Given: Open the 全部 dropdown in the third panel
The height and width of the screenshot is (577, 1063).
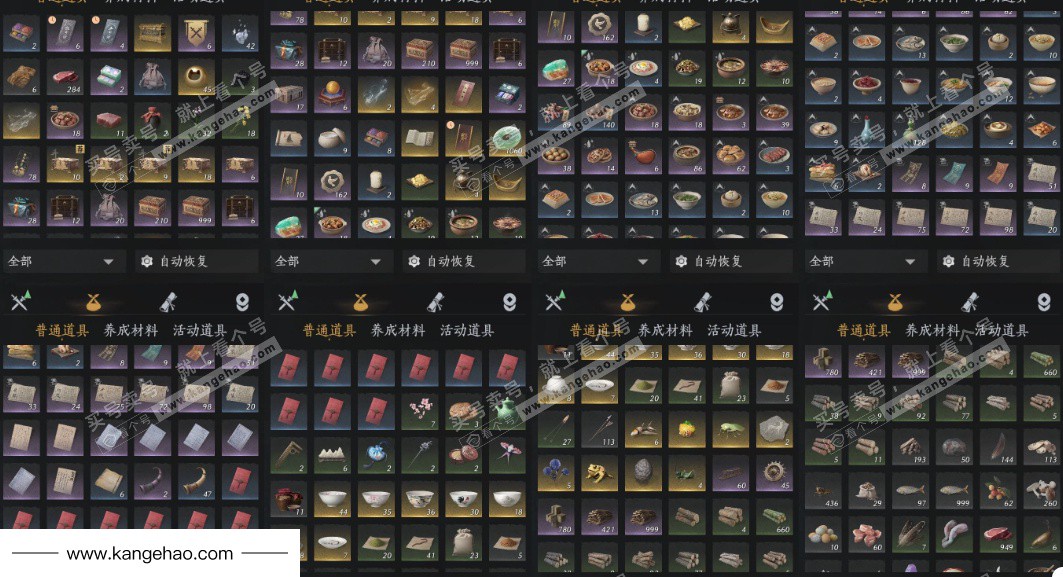Looking at the screenshot, I should click(598, 261).
